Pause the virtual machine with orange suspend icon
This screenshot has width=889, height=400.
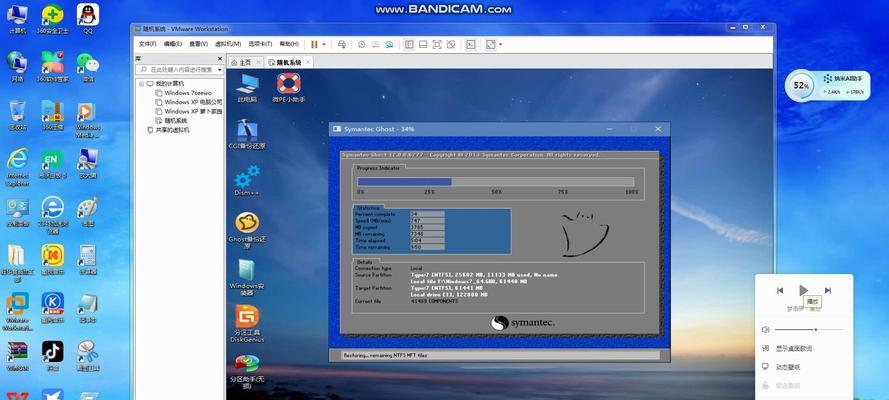click(x=314, y=44)
